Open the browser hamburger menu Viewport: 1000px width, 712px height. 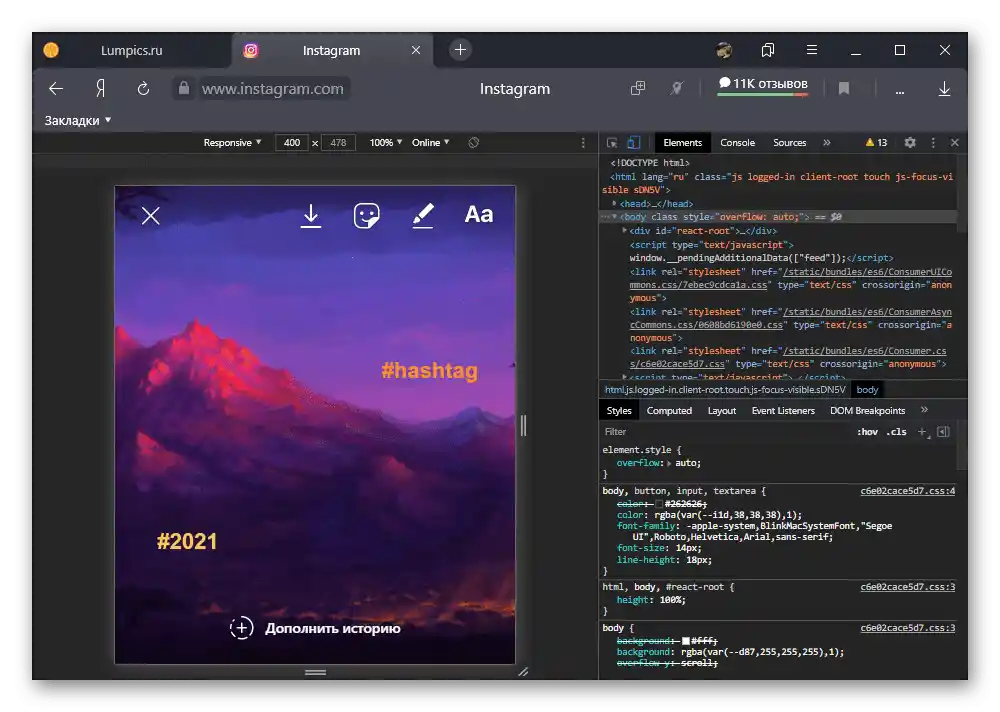(x=812, y=50)
